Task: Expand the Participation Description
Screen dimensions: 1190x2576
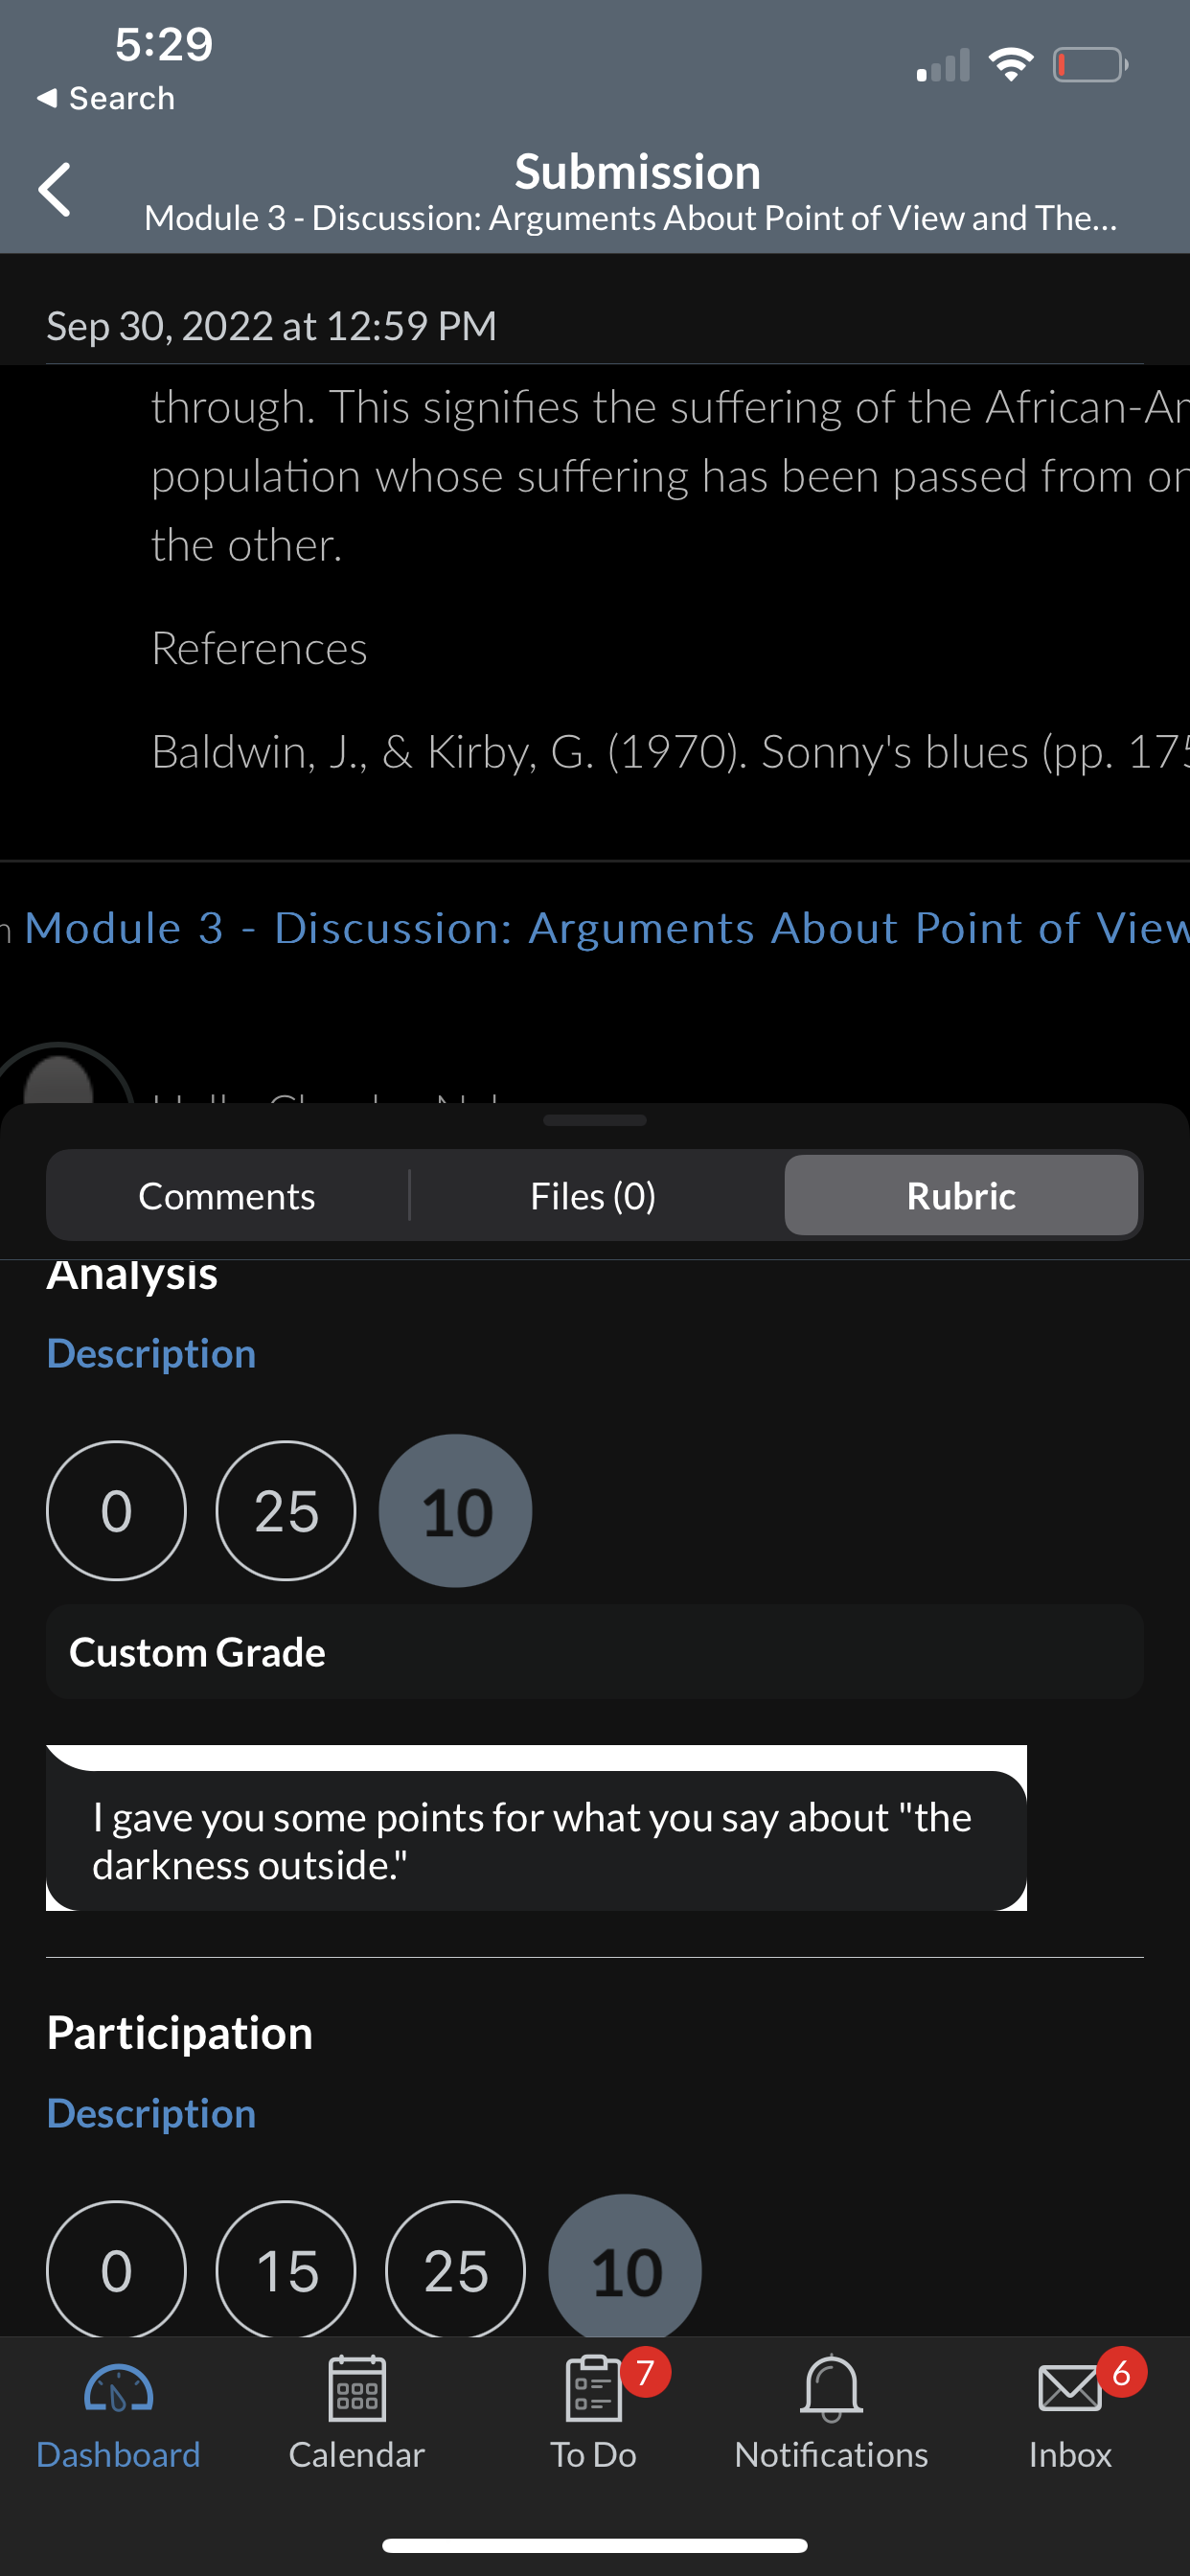Action: click(x=151, y=2113)
